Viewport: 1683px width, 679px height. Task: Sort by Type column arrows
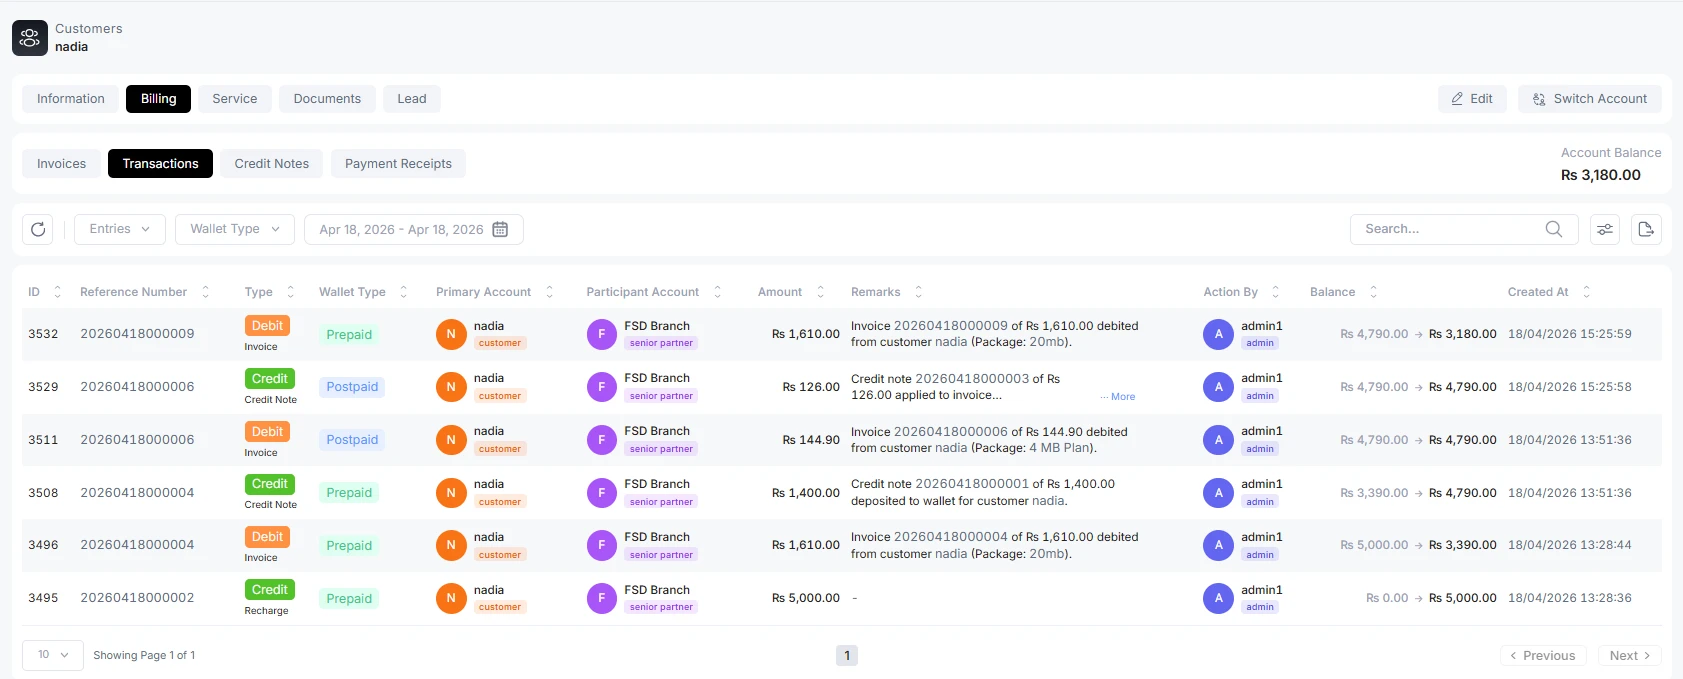pyautogui.click(x=290, y=292)
